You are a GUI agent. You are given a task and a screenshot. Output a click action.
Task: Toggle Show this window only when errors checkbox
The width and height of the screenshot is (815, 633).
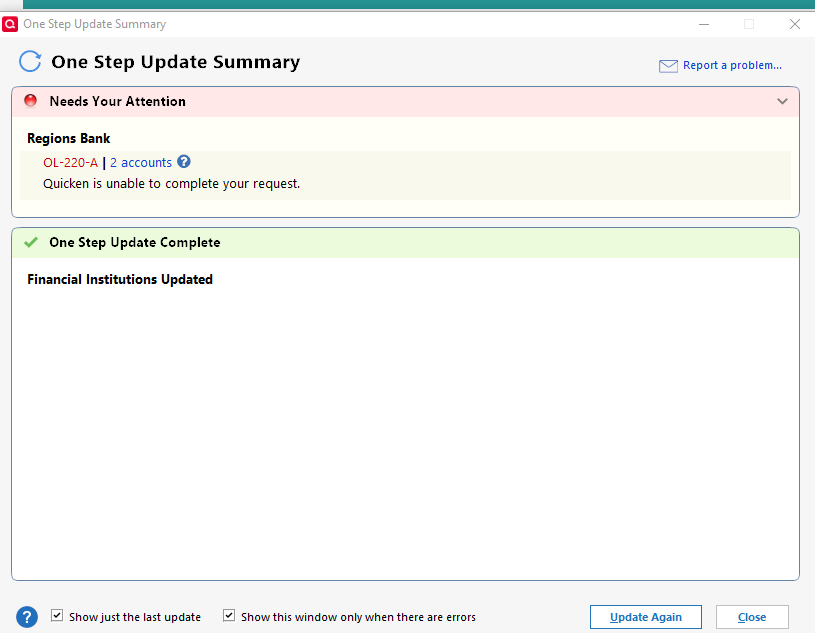point(229,616)
